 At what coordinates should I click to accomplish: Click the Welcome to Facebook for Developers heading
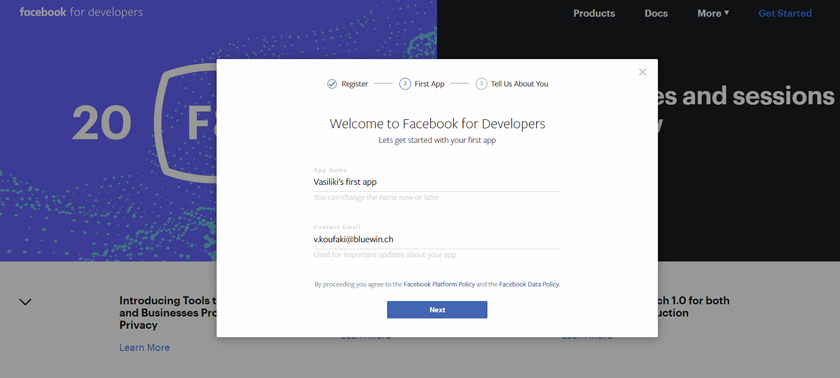pos(437,124)
